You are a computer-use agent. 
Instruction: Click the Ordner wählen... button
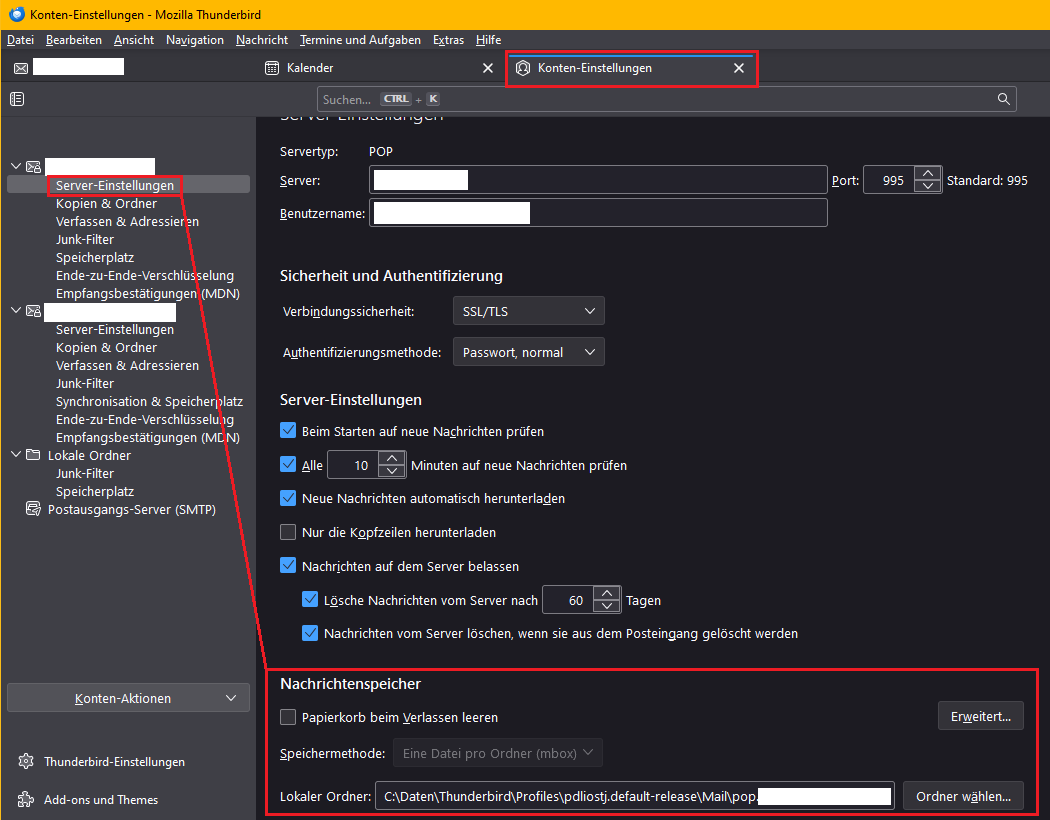coord(963,796)
